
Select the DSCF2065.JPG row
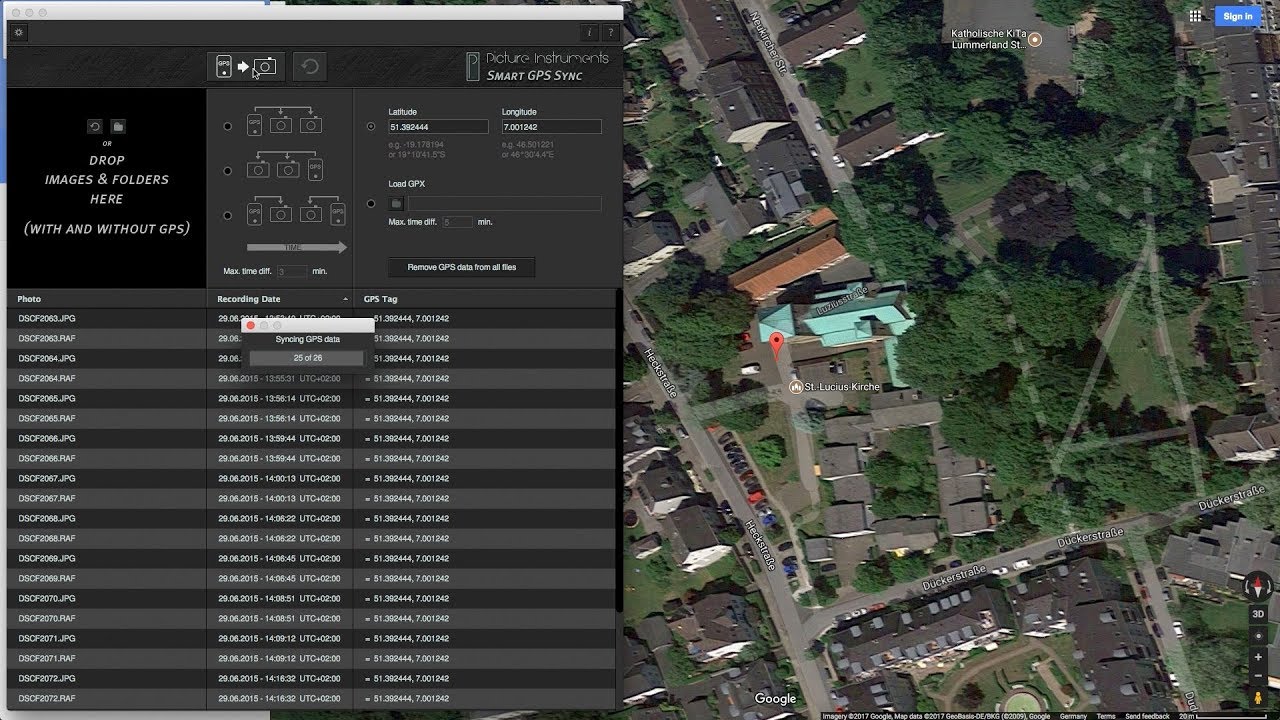[x=312, y=398]
